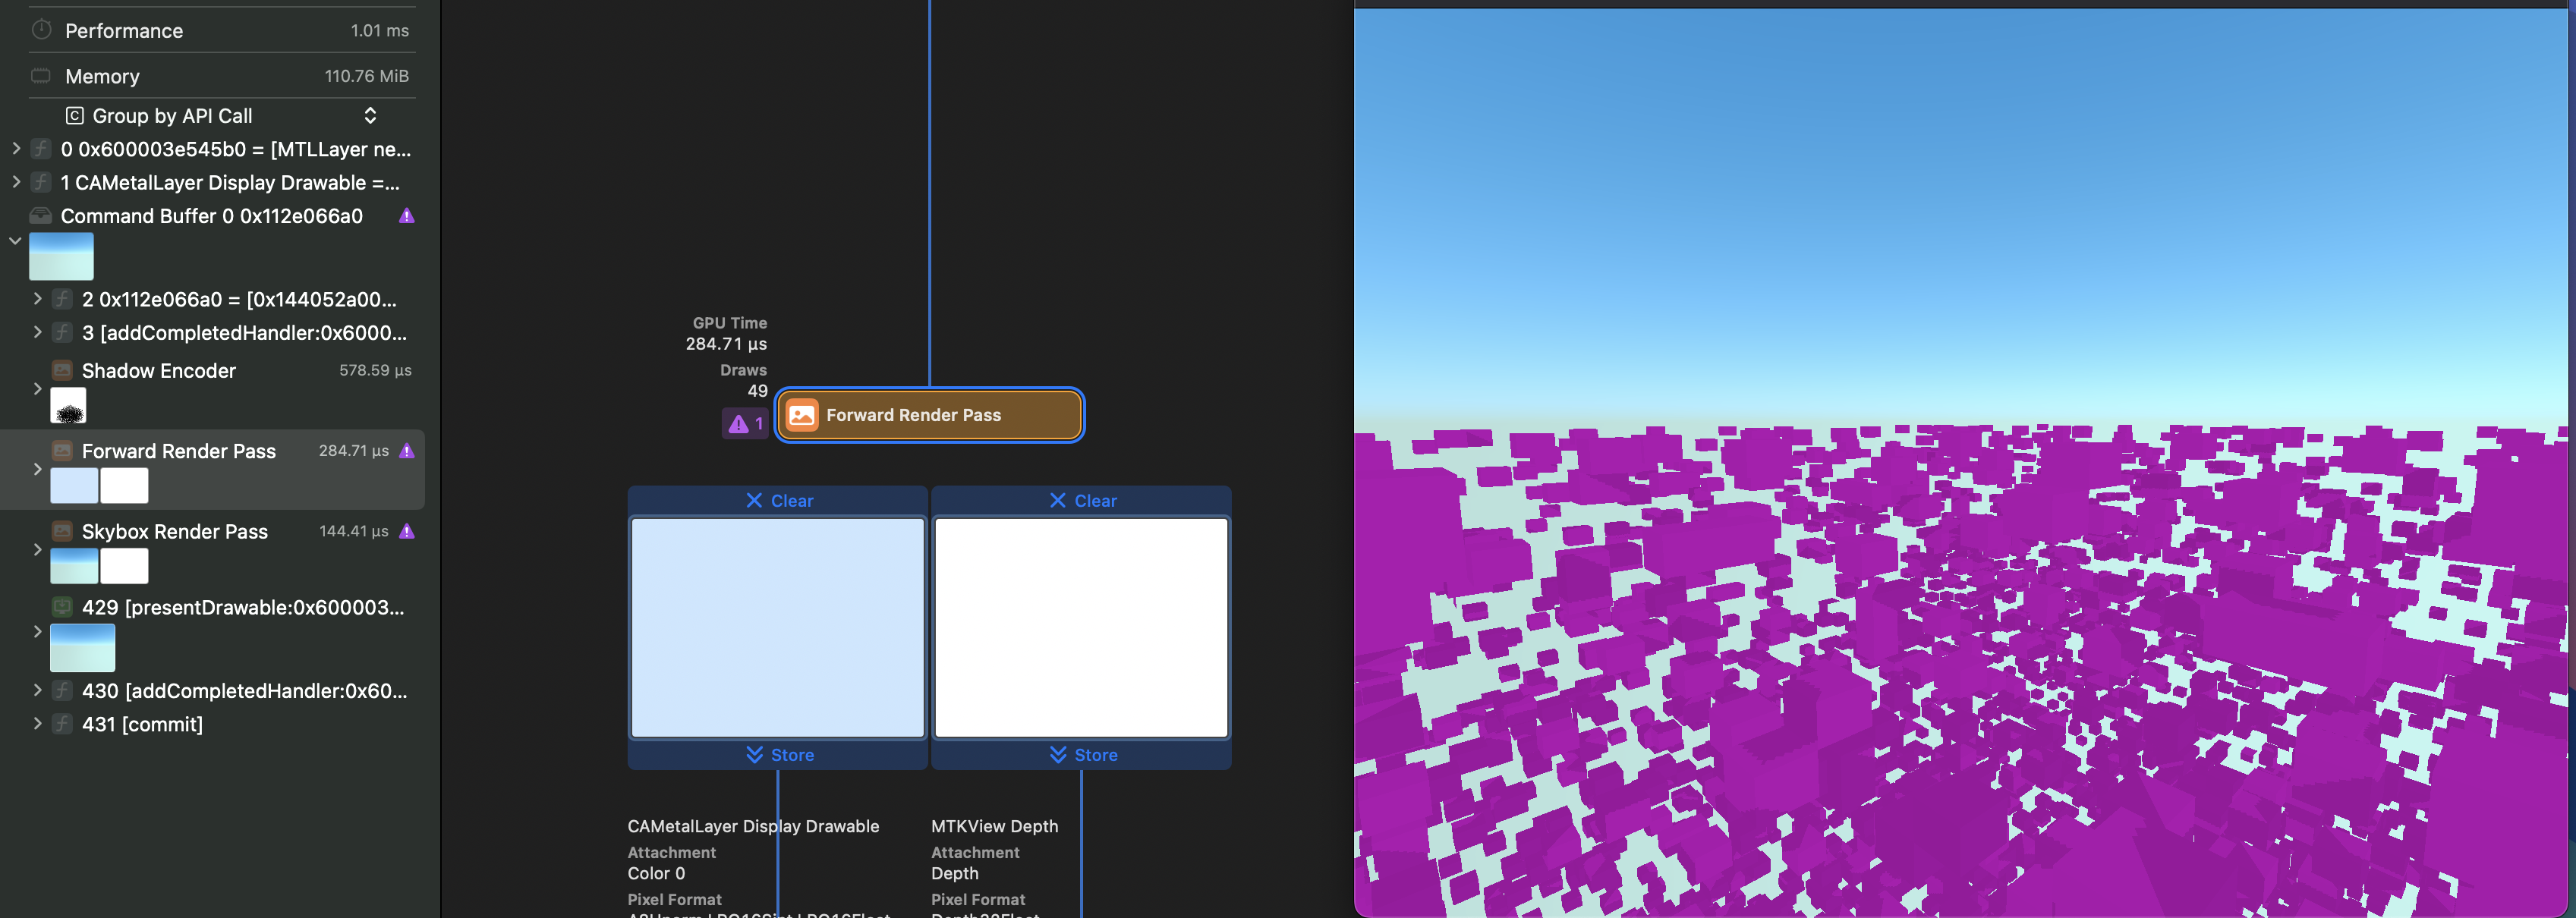The image size is (2576, 918).
Task: Click the 144.41 µs Skybox pass timing
Action: 353,531
